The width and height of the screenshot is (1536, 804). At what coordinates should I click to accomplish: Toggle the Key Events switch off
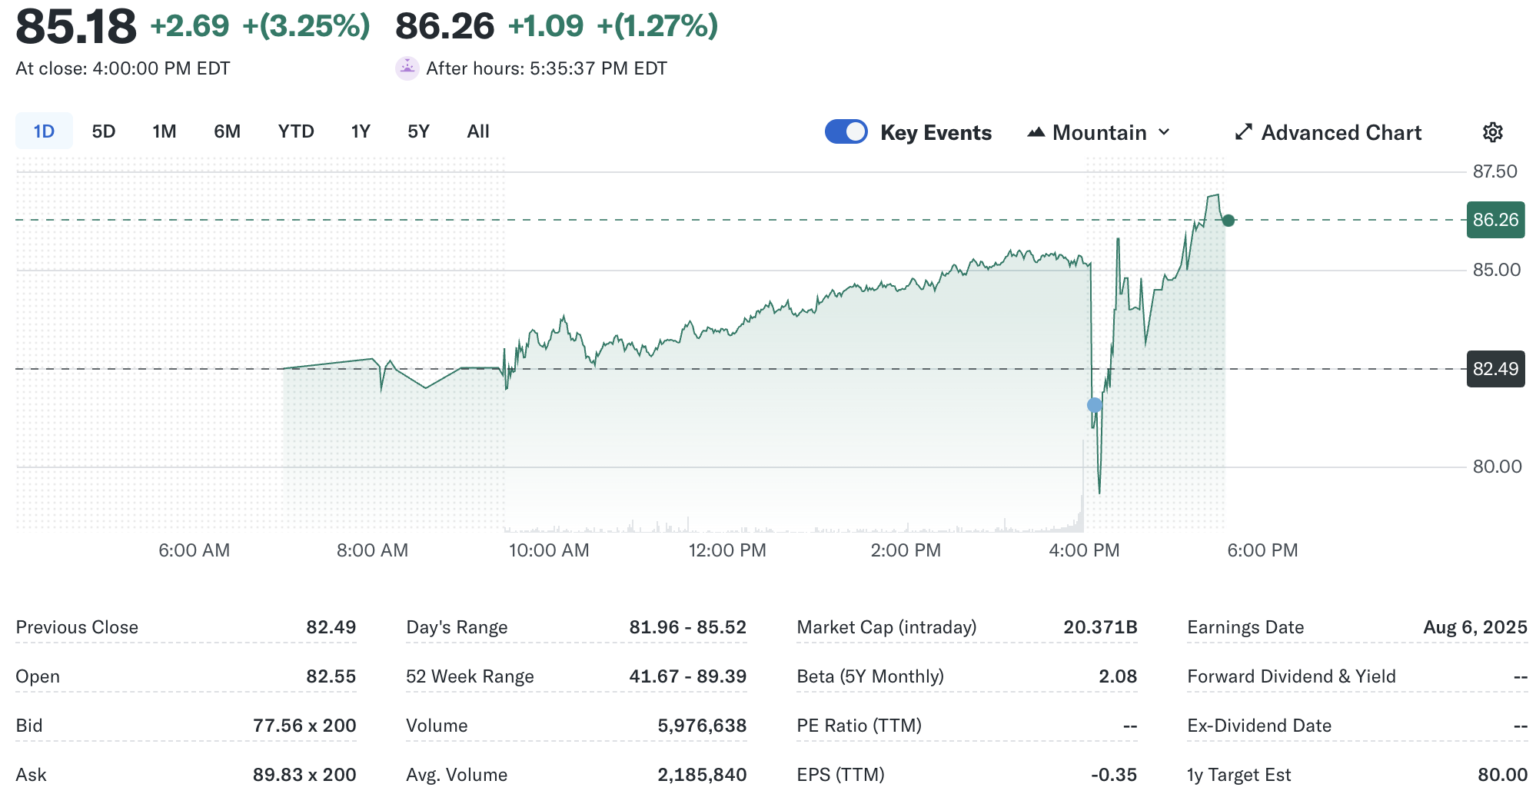pos(846,132)
